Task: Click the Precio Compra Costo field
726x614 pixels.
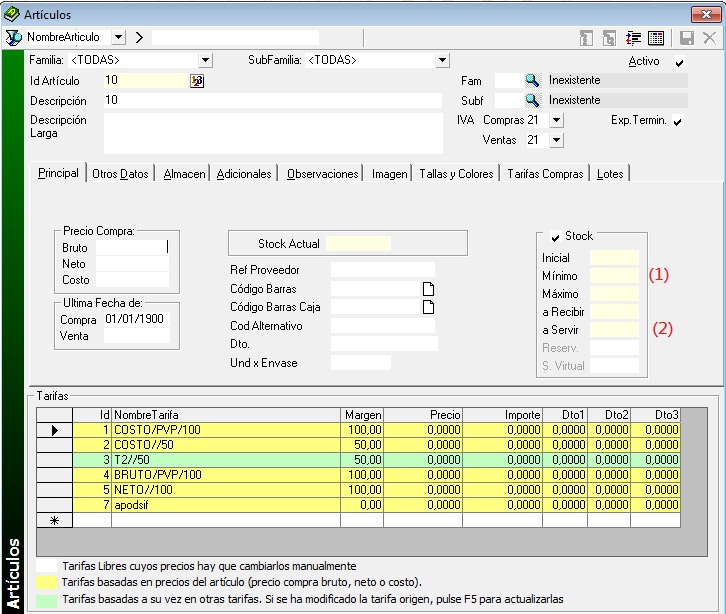Action: click(x=132, y=280)
